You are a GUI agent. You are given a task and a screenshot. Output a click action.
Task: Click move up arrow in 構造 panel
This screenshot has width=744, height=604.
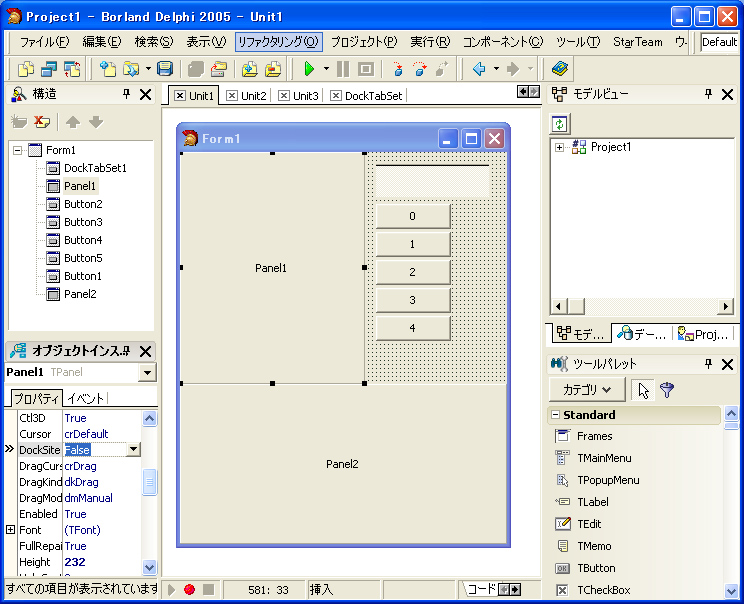click(x=73, y=122)
